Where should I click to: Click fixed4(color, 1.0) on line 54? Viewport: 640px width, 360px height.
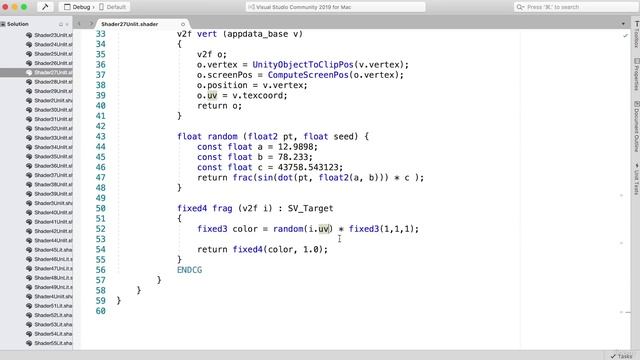(x=278, y=249)
